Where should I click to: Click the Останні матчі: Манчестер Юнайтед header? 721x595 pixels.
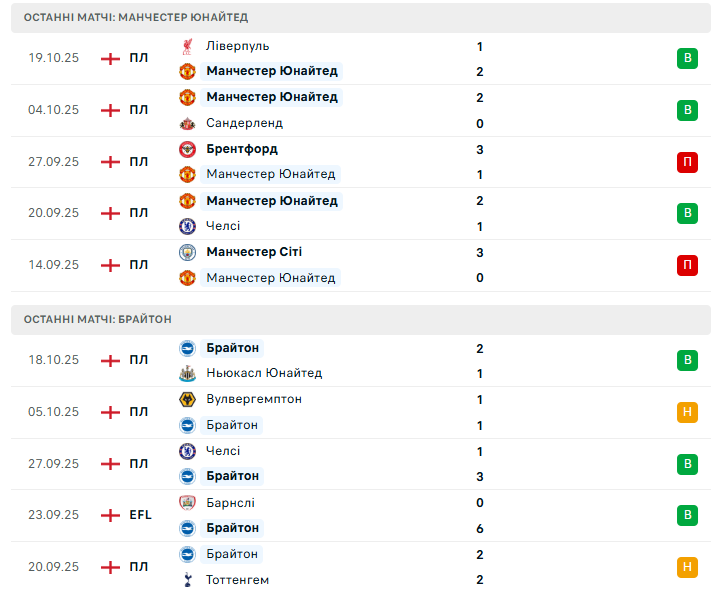pos(136,17)
